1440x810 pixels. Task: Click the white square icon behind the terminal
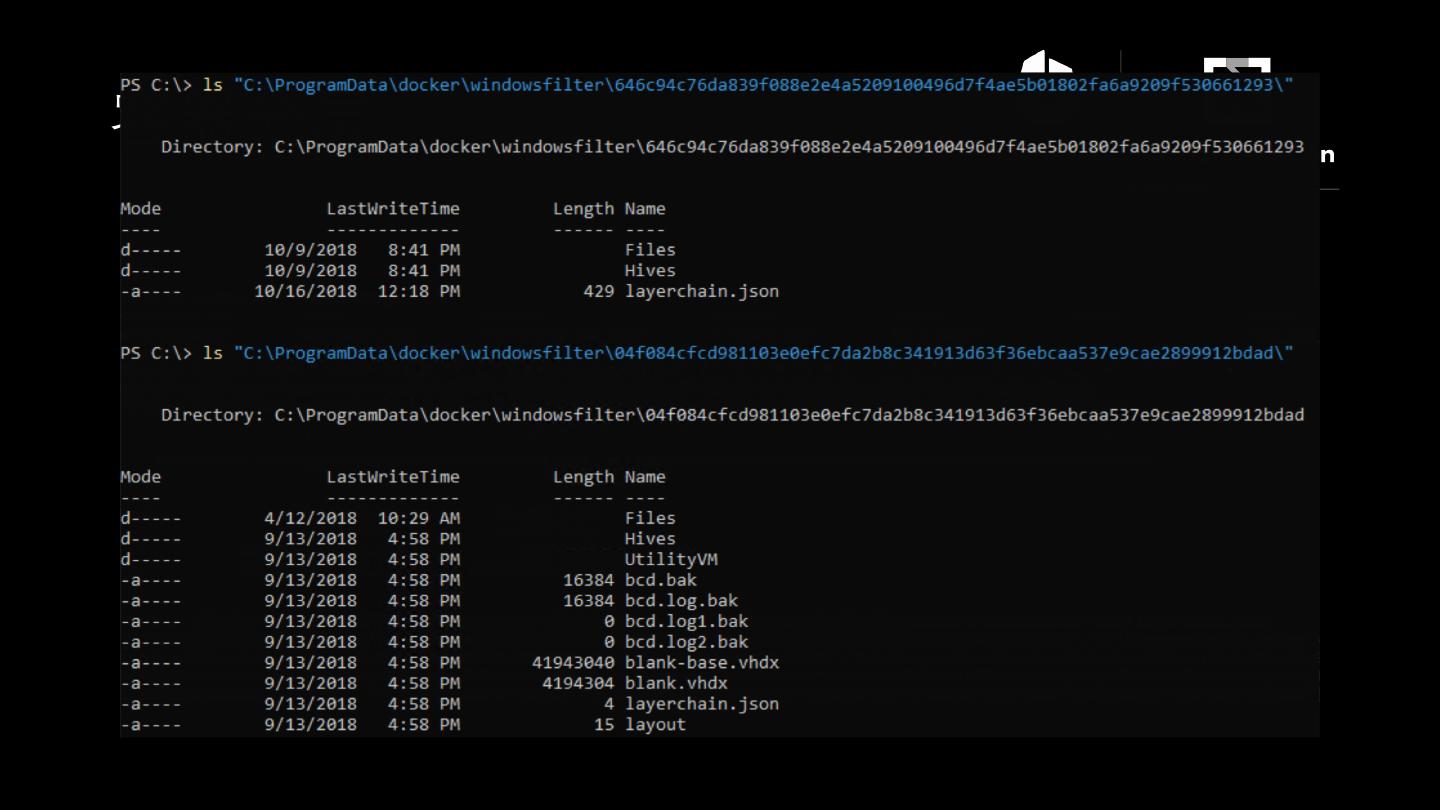point(1236,66)
